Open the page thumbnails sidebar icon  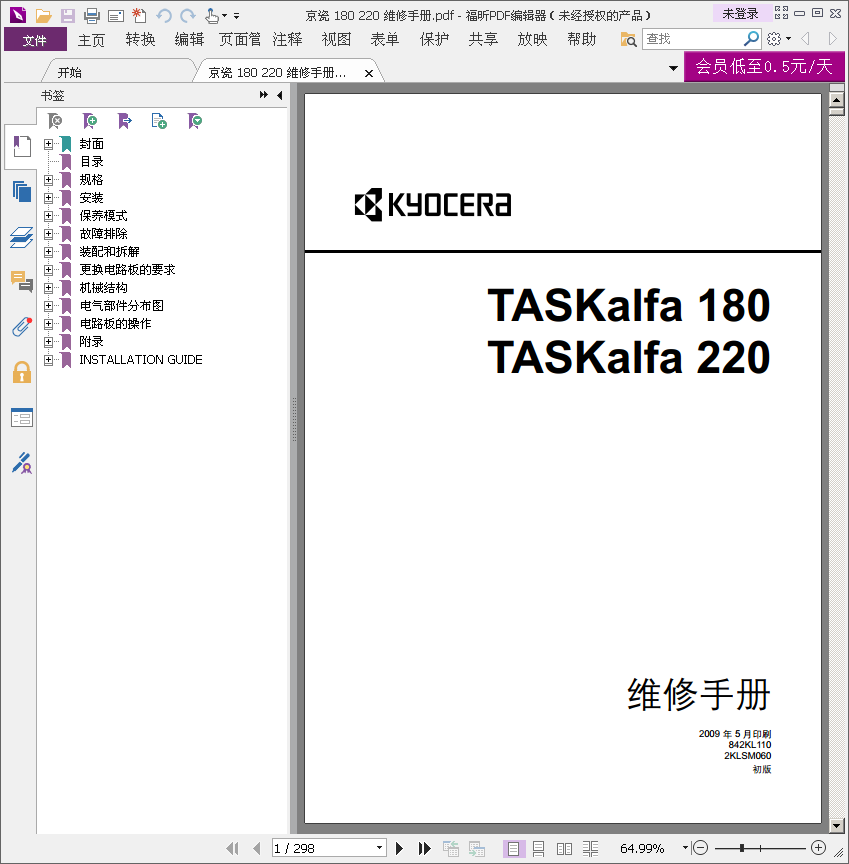pos(21,192)
